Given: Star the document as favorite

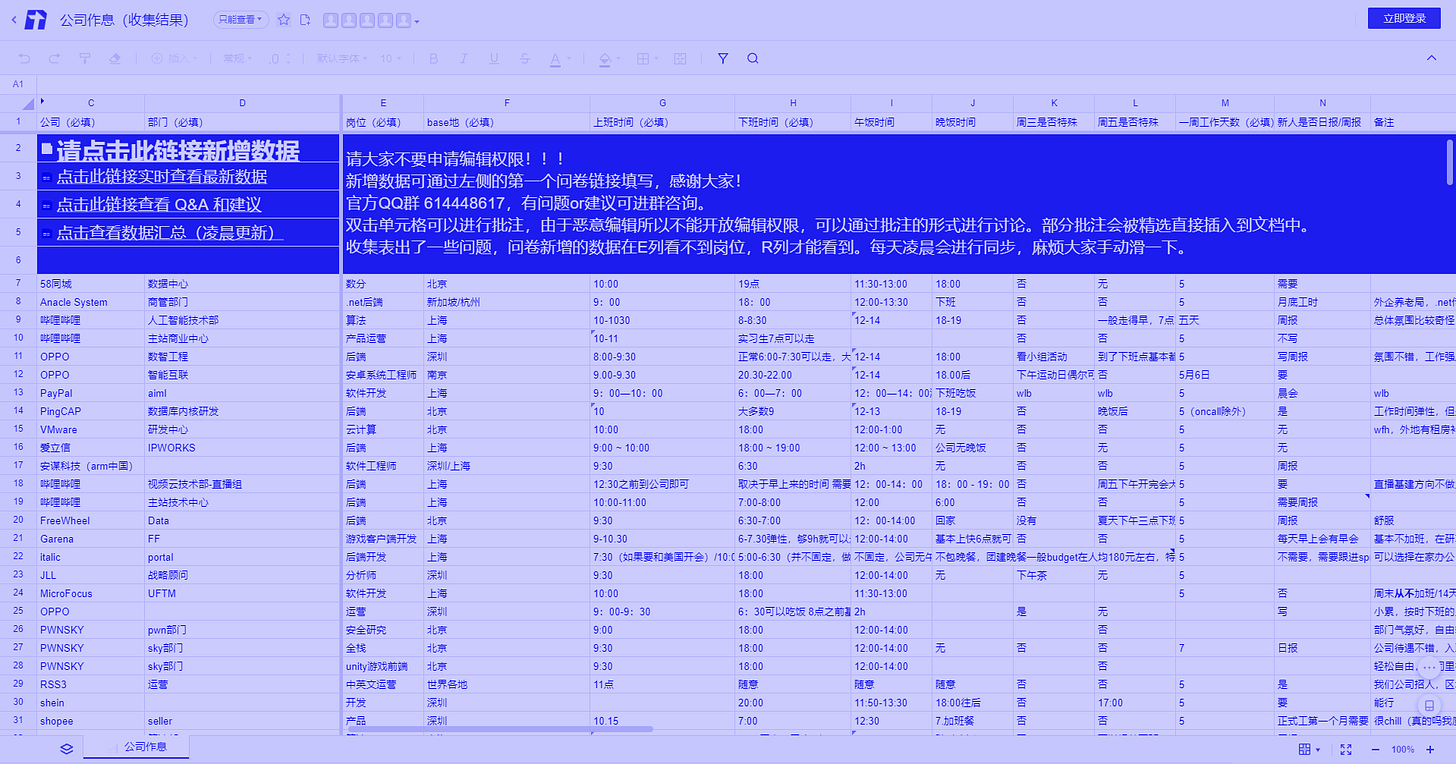Looking at the screenshot, I should tap(283, 19).
